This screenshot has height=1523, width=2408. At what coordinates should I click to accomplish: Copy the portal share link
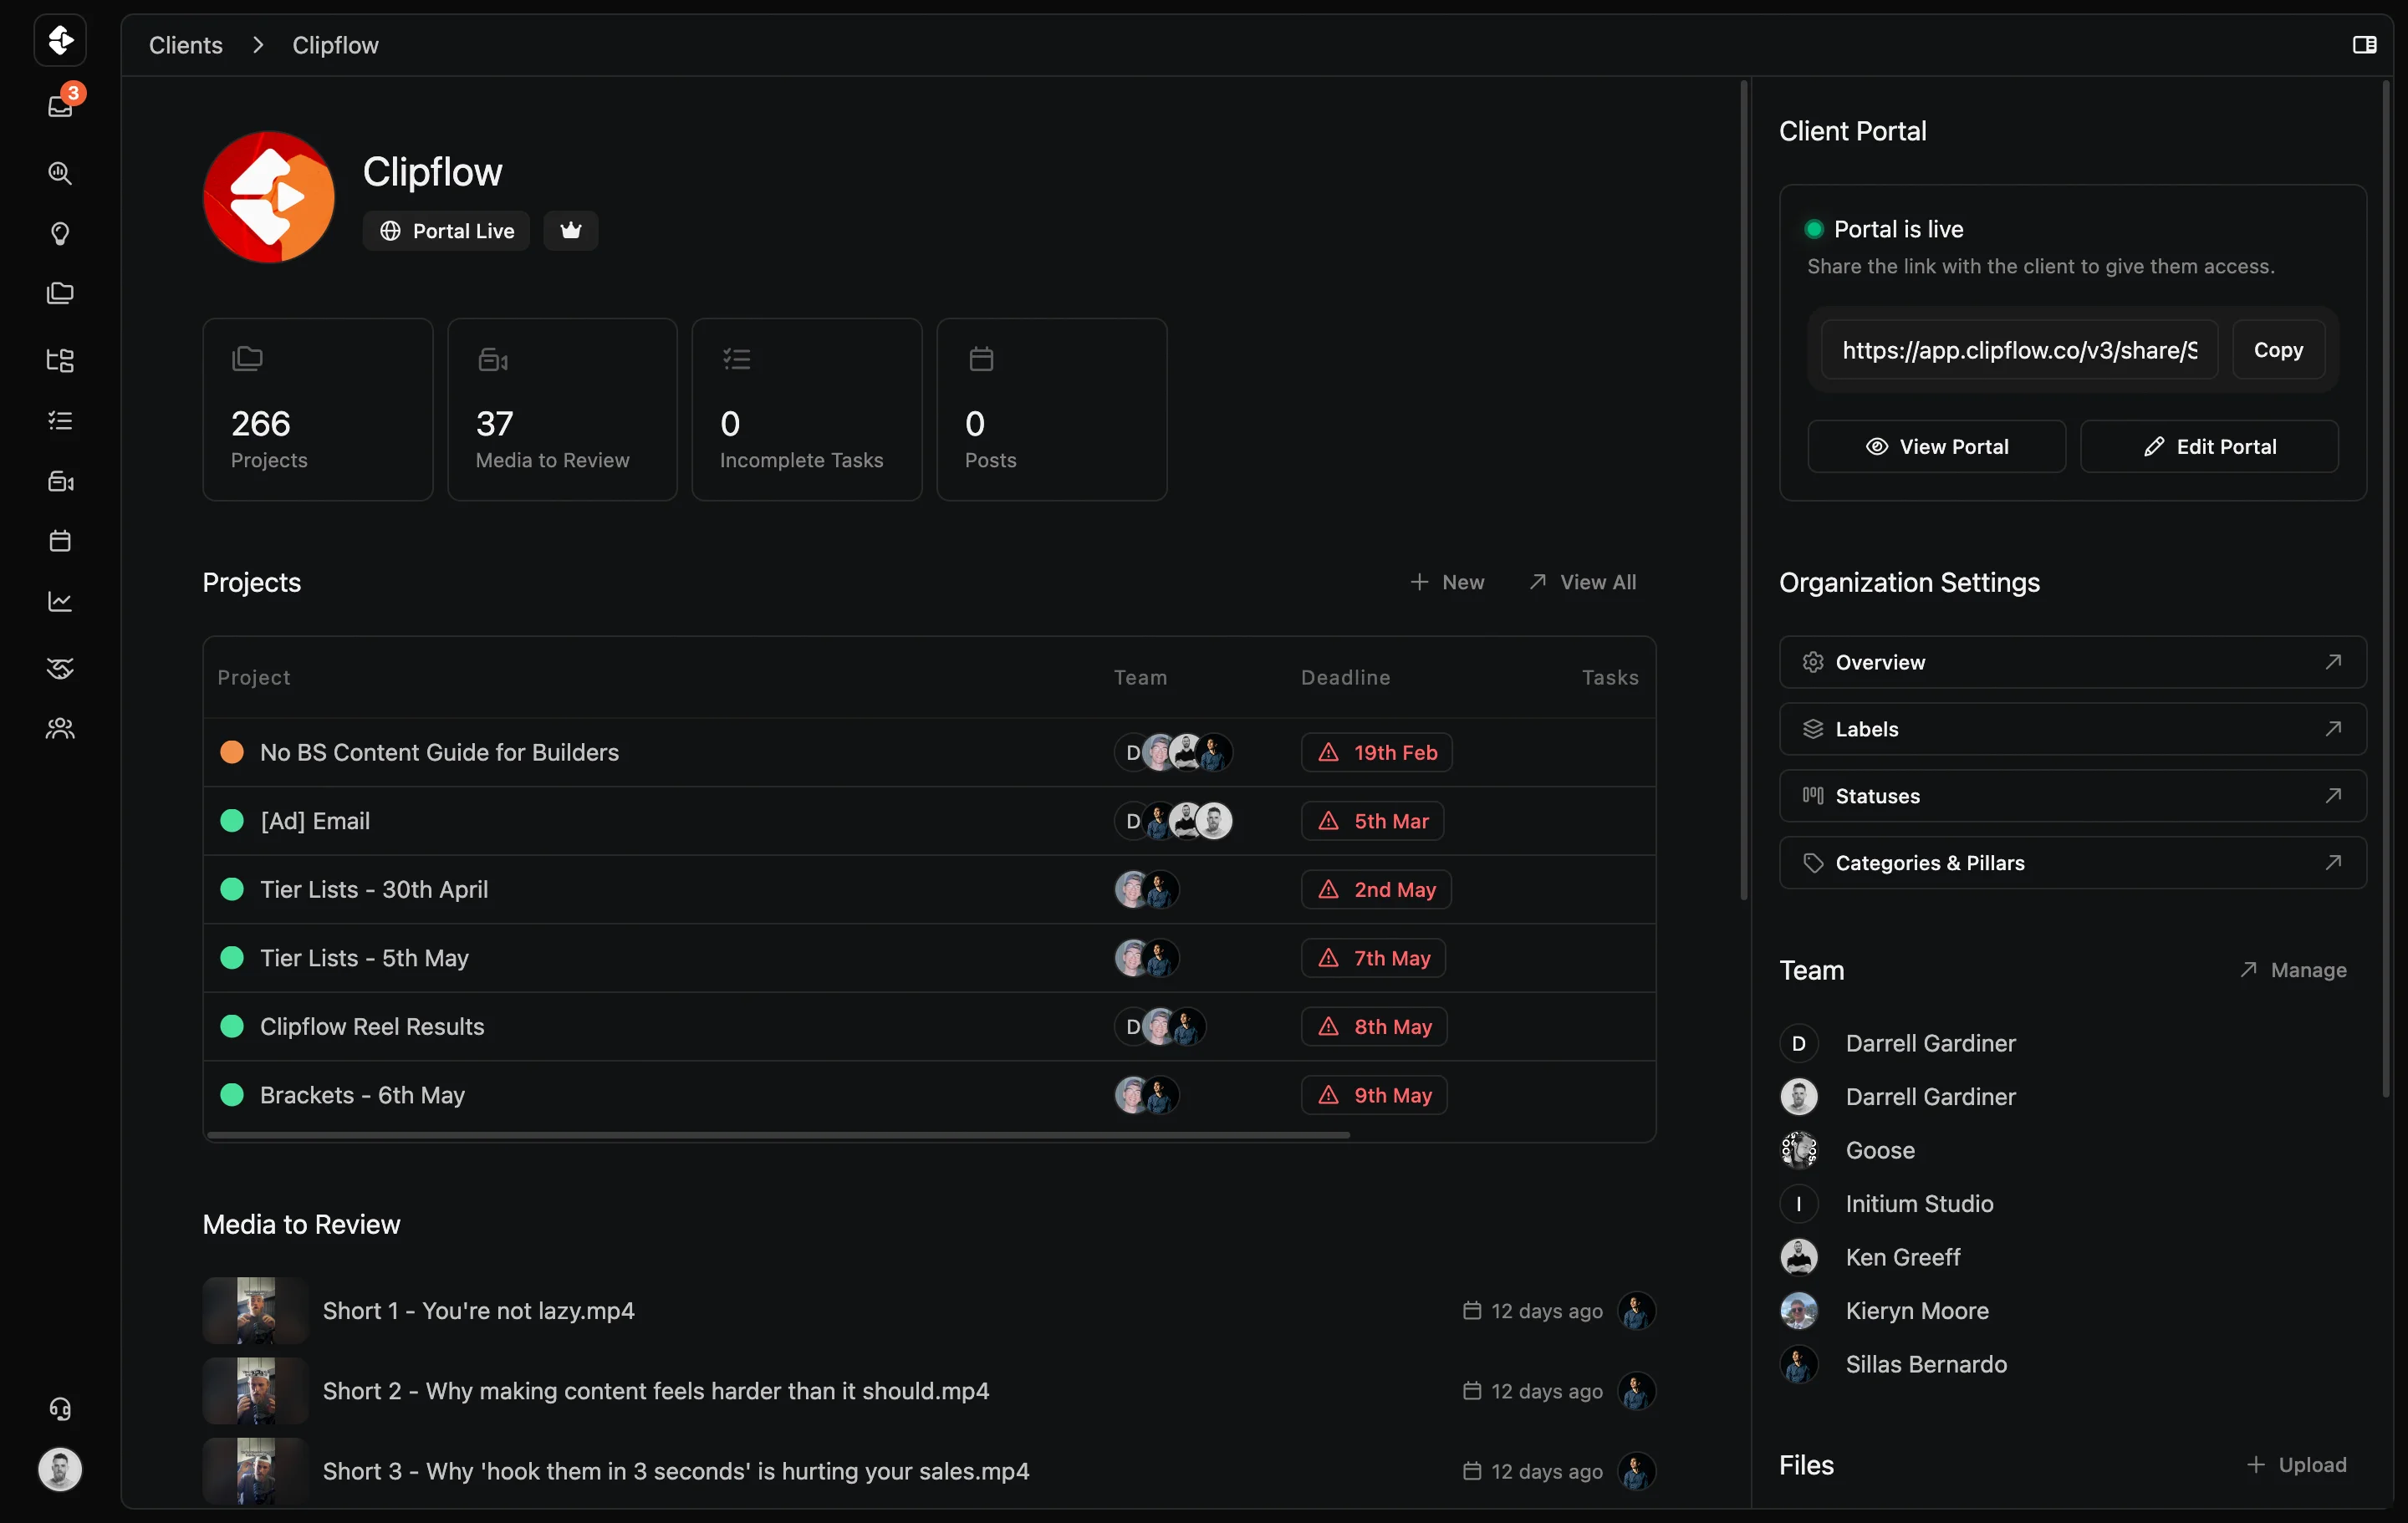click(2278, 350)
